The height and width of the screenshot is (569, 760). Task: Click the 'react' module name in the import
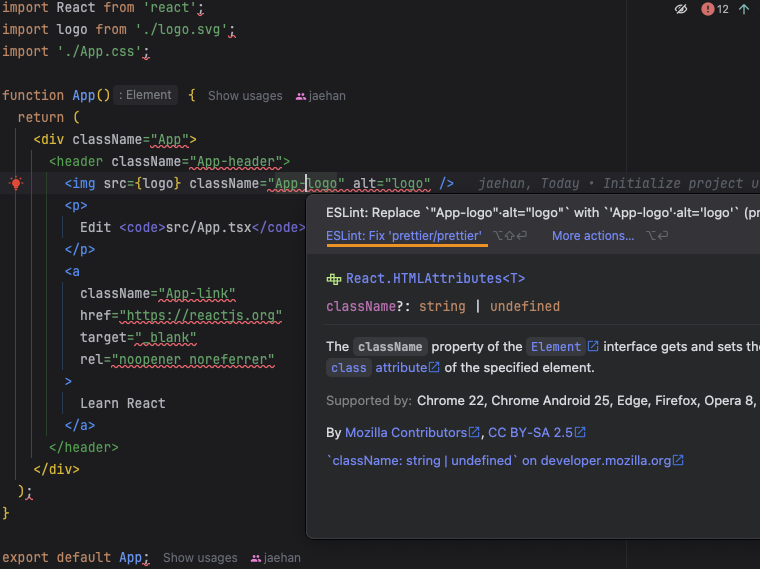point(170,8)
